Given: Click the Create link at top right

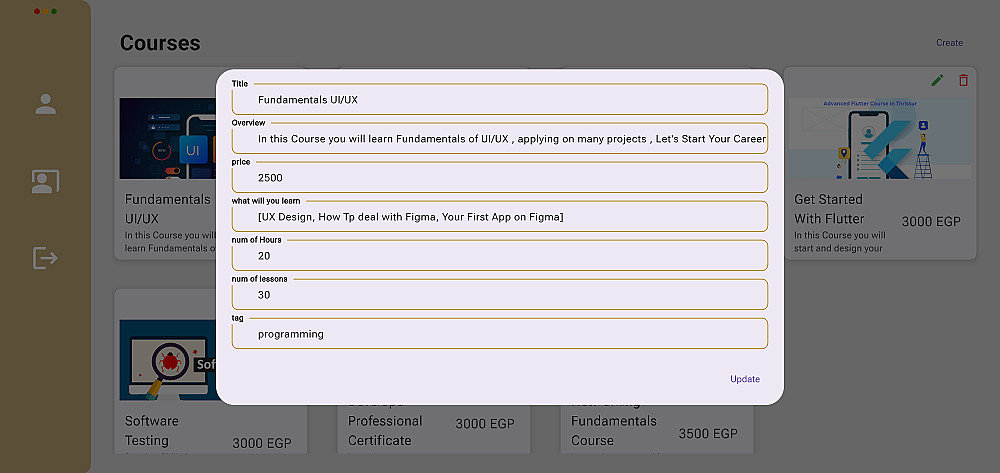Looking at the screenshot, I should pyautogui.click(x=949, y=43).
